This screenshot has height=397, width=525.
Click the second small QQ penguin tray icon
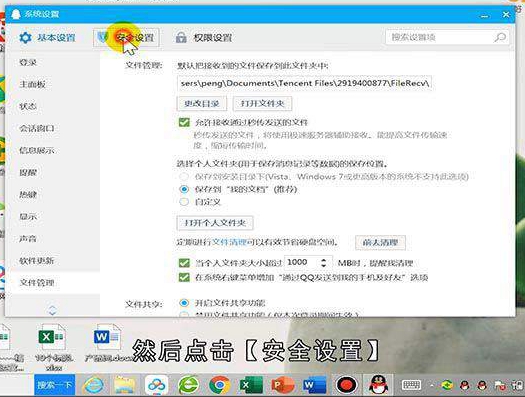(481, 386)
